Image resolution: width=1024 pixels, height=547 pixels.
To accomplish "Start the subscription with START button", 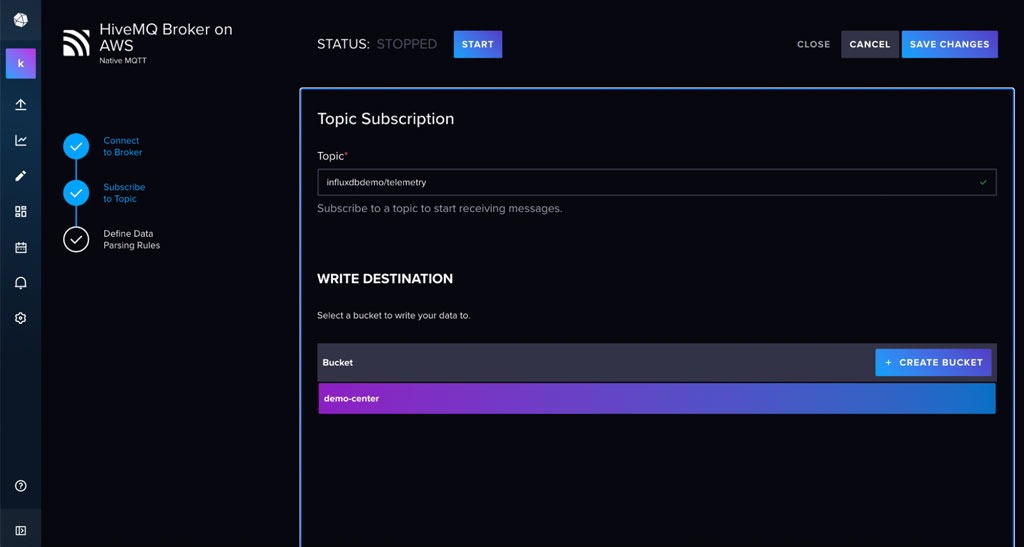I will pyautogui.click(x=478, y=44).
